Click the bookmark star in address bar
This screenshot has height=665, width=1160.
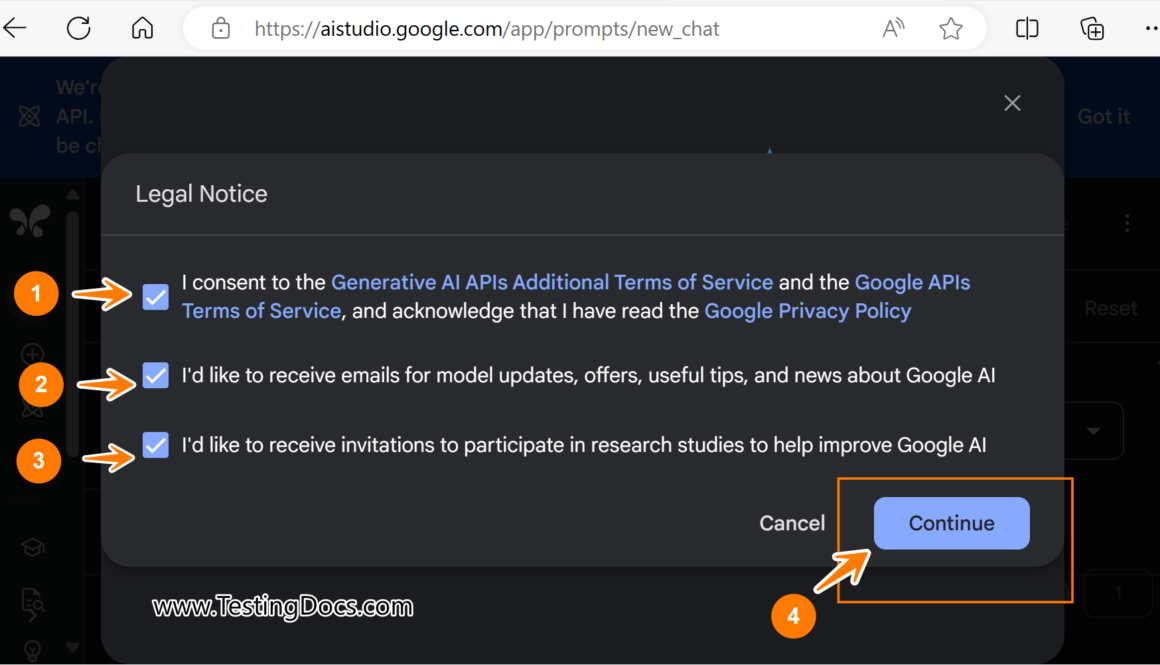click(951, 28)
